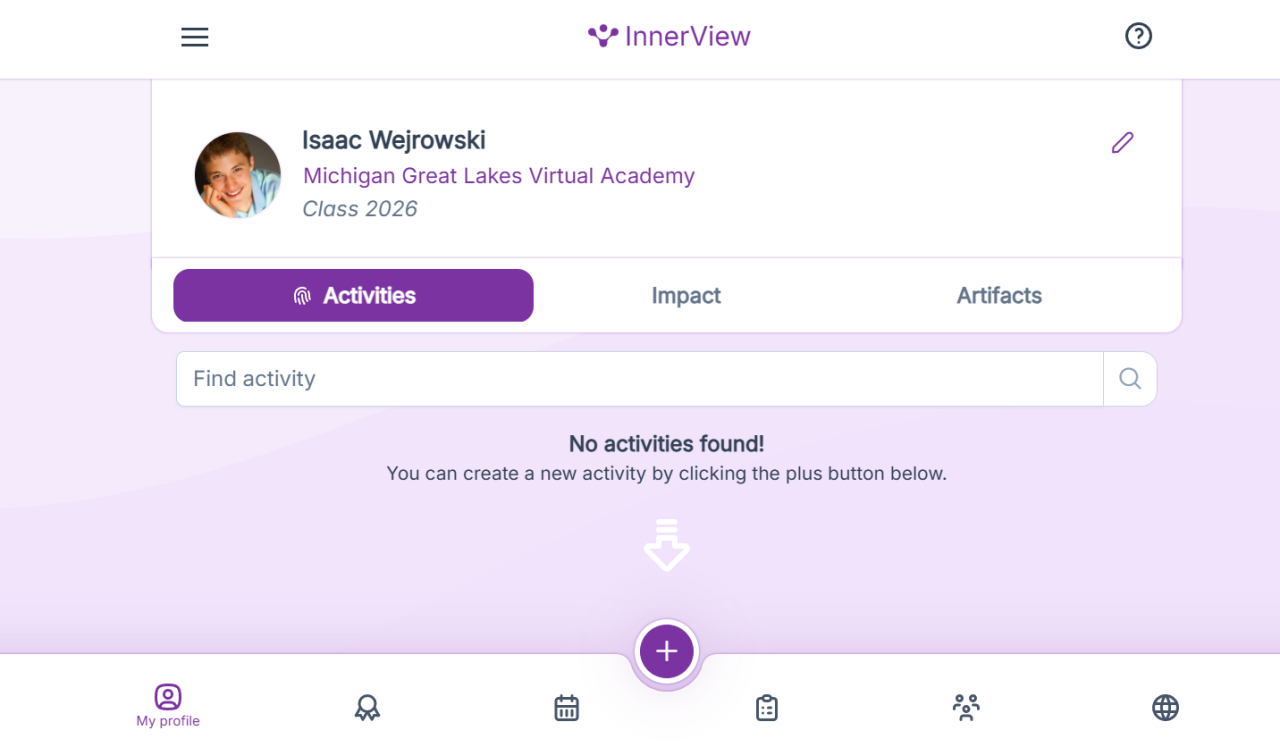Screen dimensions: 1280x747
Task: Open the calendar from bottom navigation
Action: pos(566,708)
